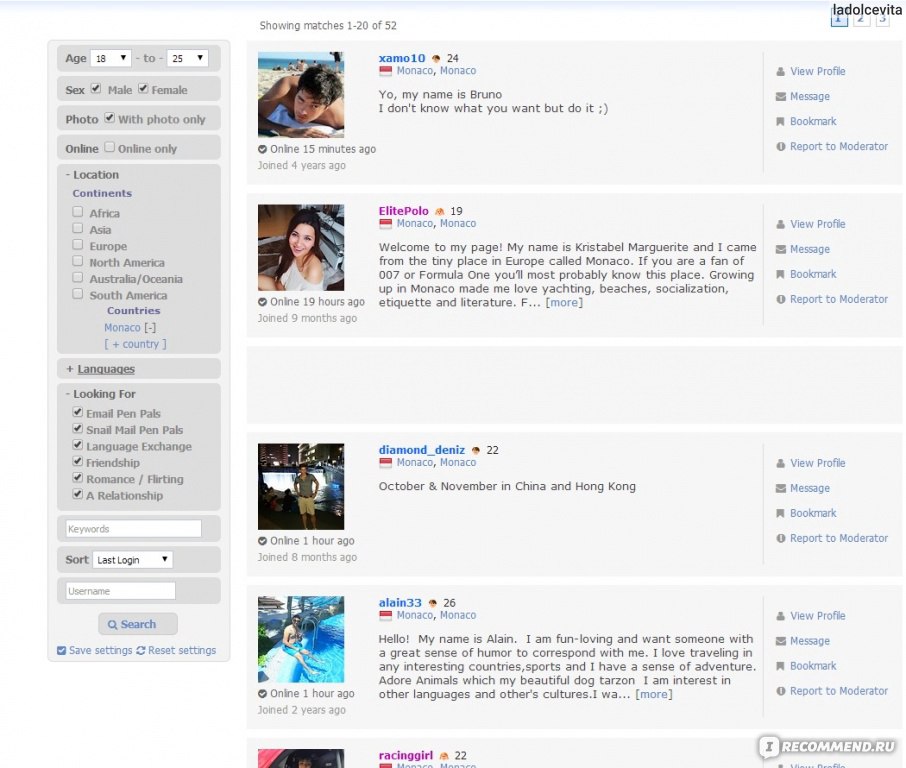Click the Report to Moderator icon for xamo10
Screen dimensions: 906x768
[781, 147]
